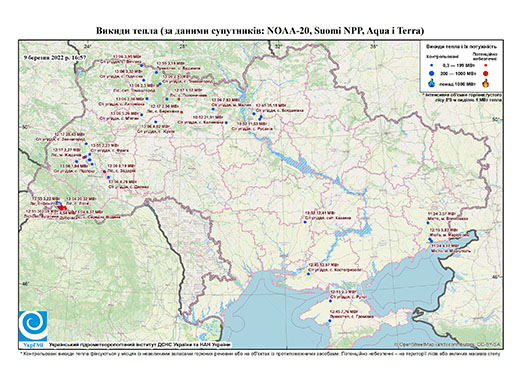Select the blue flame icon in the legend
The image size is (520, 368).
pos(432,83)
